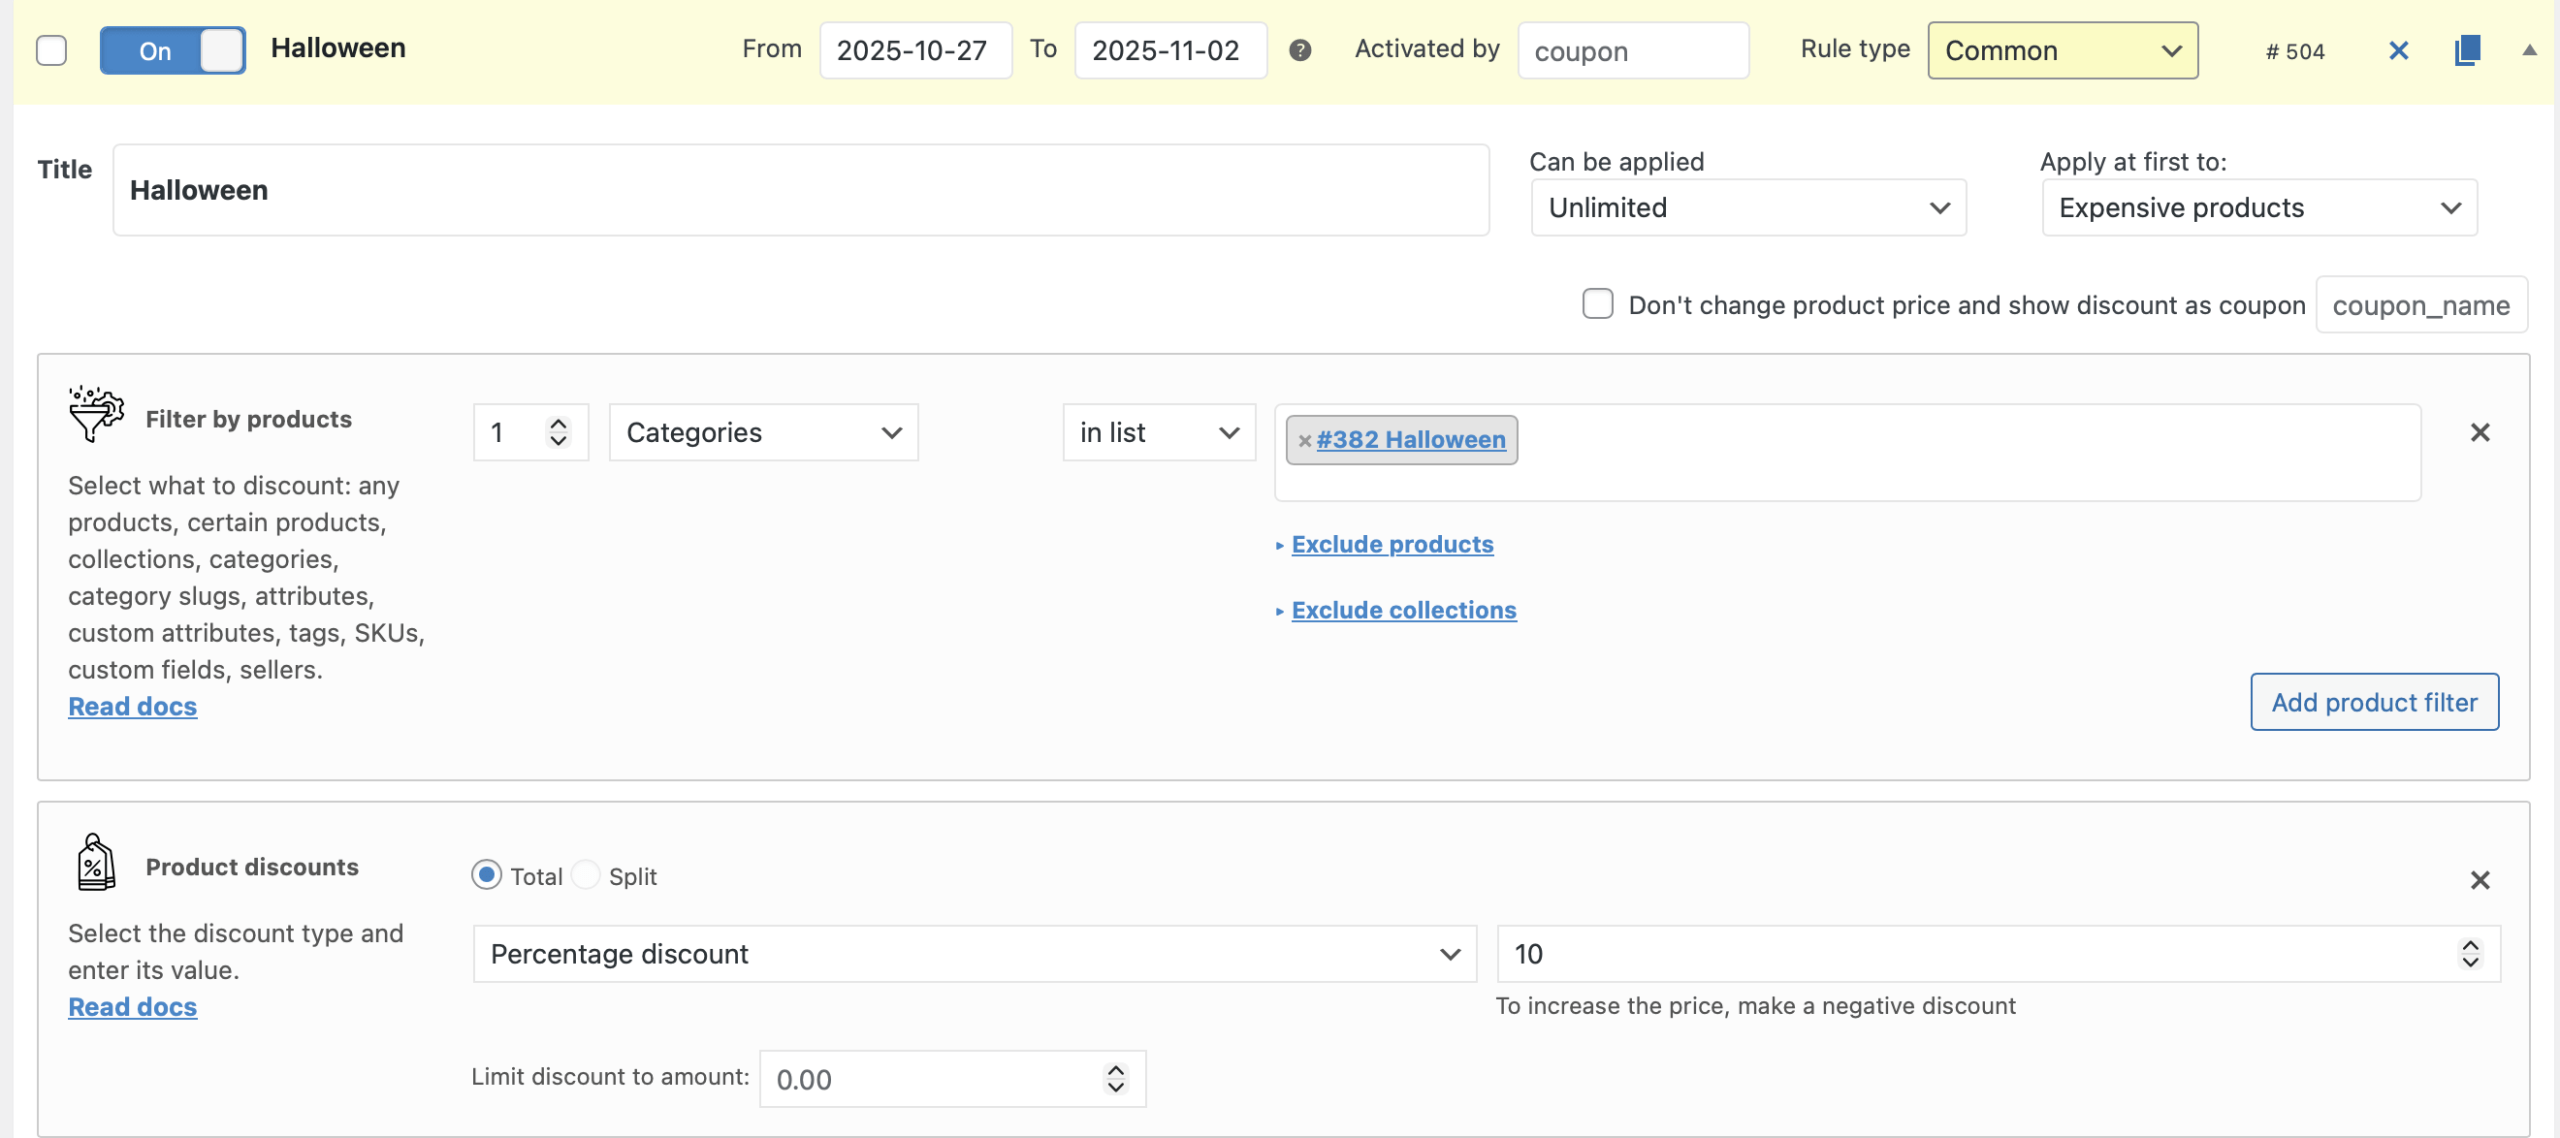Open the Rule type Common dropdown
The image size is (2560, 1138).
click(x=2061, y=50)
